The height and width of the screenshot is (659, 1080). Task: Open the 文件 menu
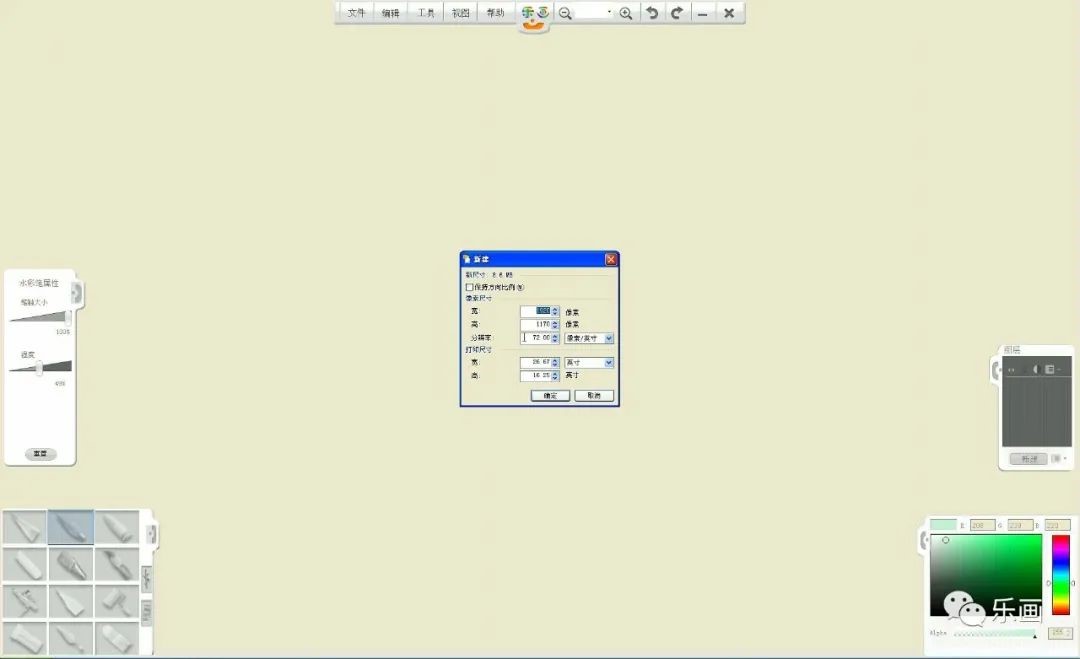(x=356, y=13)
